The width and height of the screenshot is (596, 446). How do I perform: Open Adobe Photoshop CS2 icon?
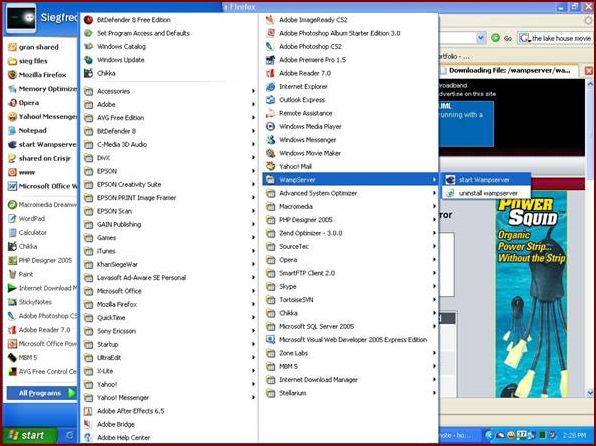[270, 46]
